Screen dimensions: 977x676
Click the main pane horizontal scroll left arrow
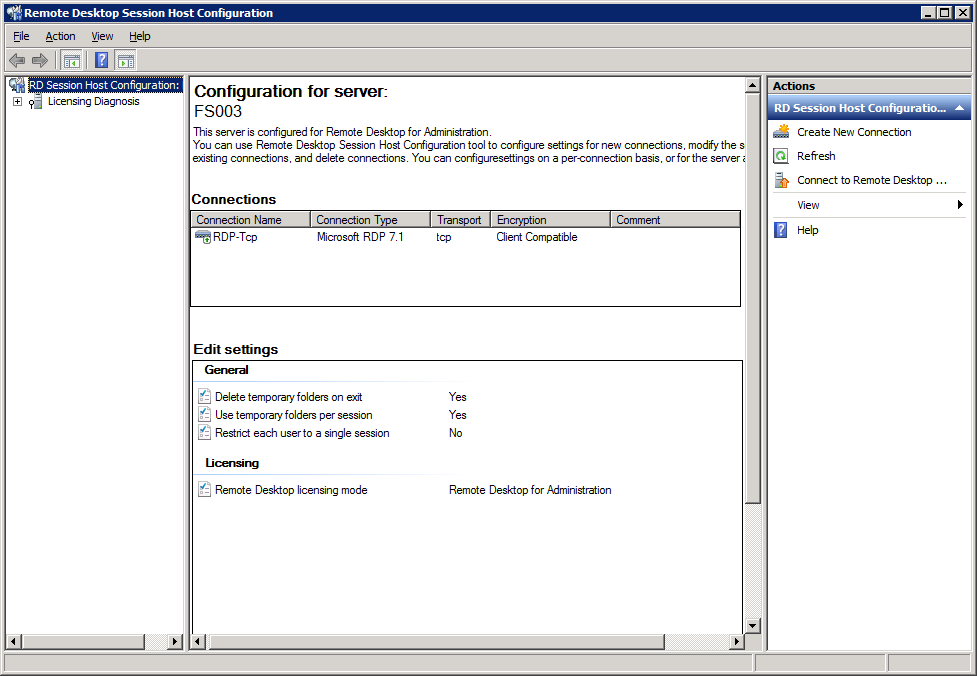pos(198,641)
